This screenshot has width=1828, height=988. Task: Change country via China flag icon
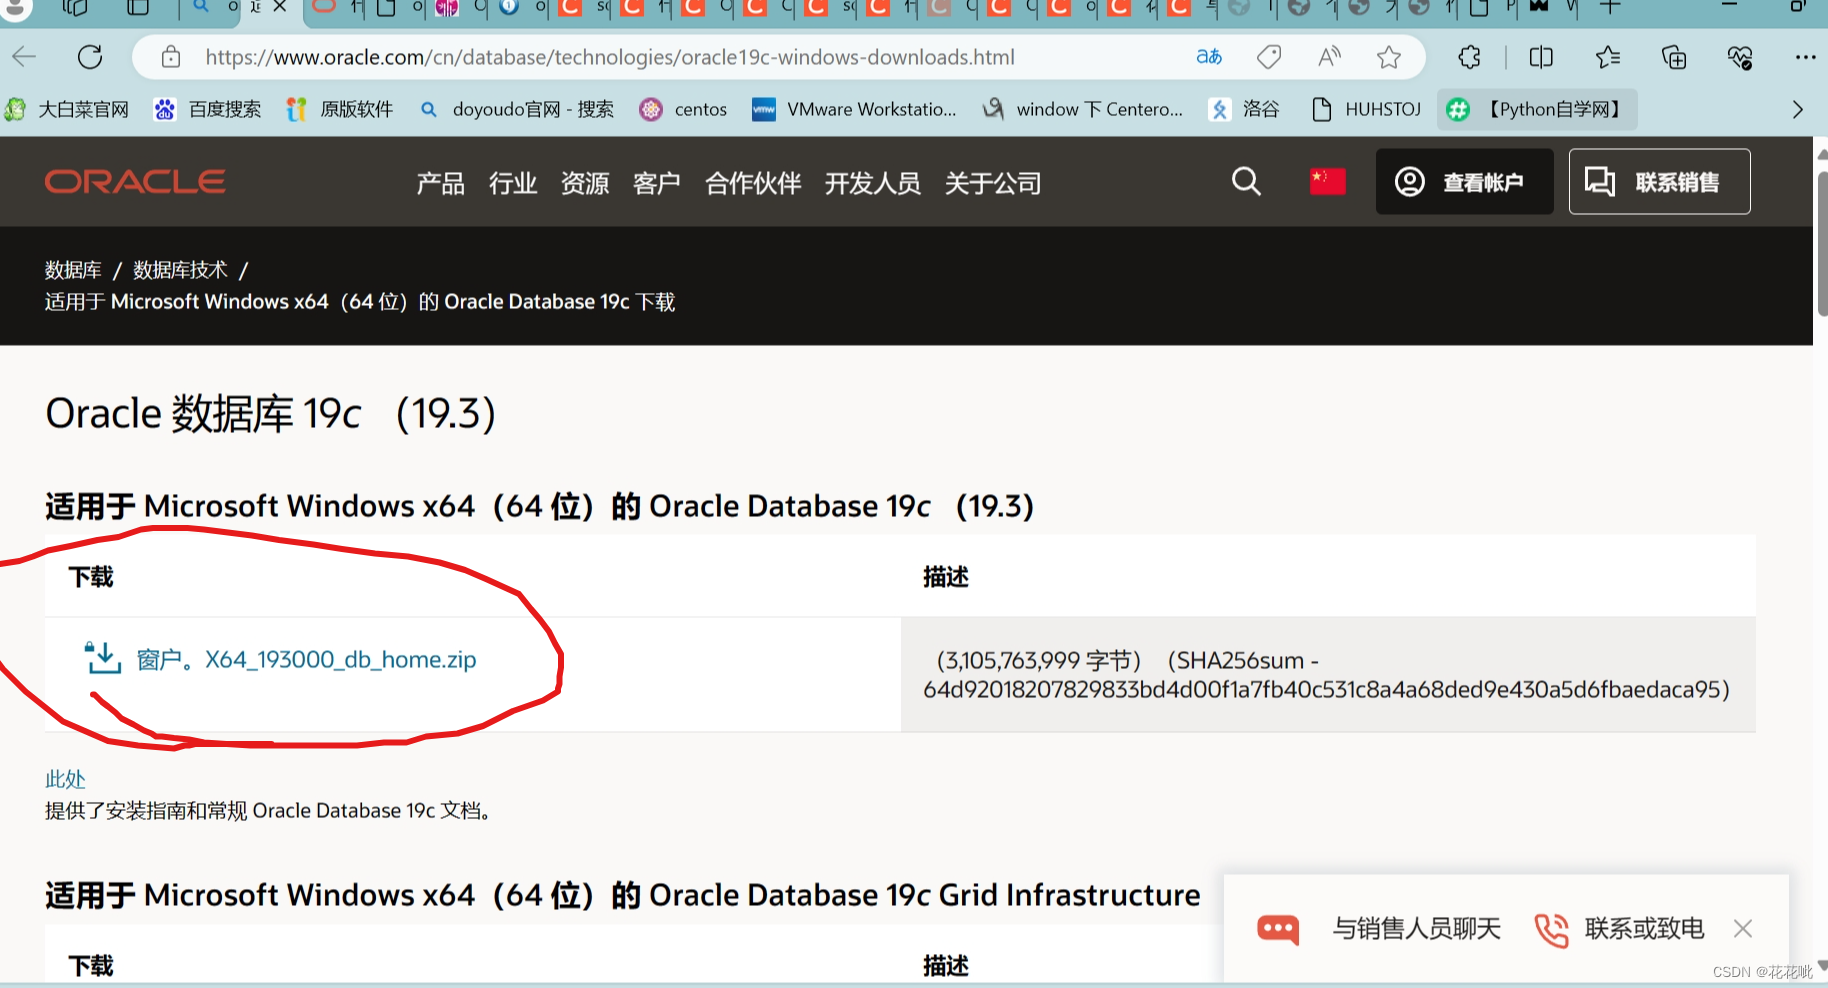click(x=1327, y=181)
